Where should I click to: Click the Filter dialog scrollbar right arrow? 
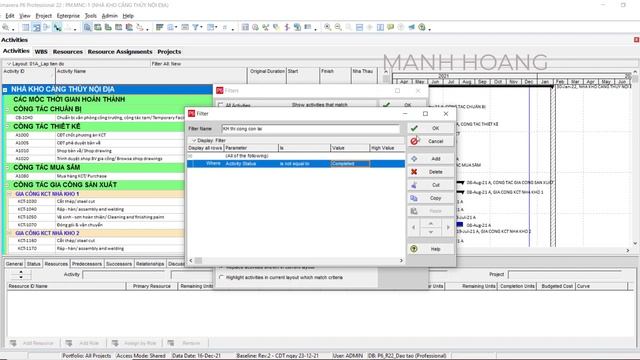coord(401,260)
